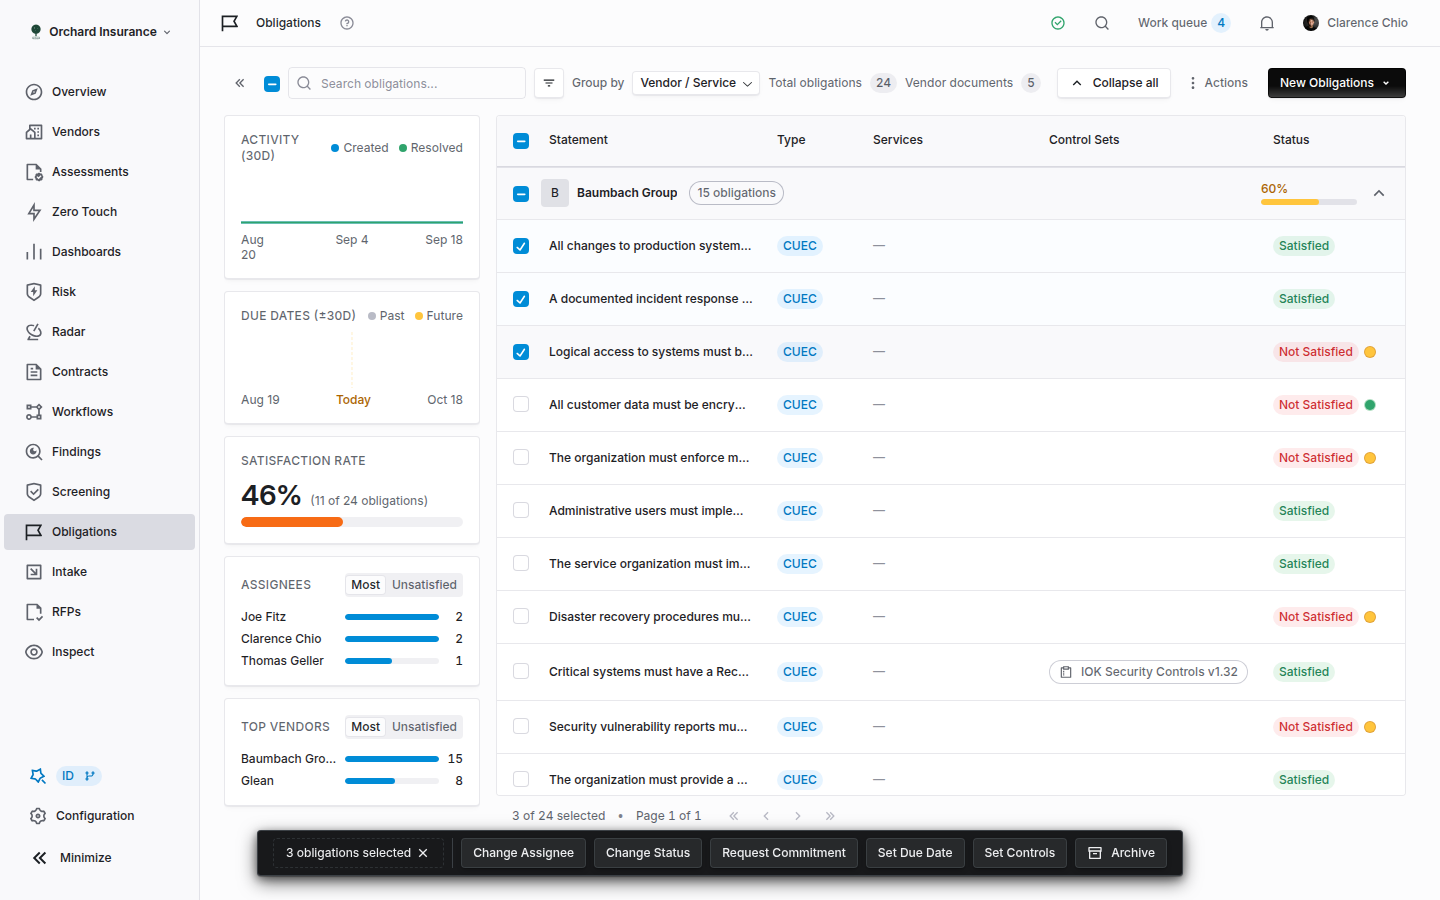Open Radar in sidebar

pos(99,332)
